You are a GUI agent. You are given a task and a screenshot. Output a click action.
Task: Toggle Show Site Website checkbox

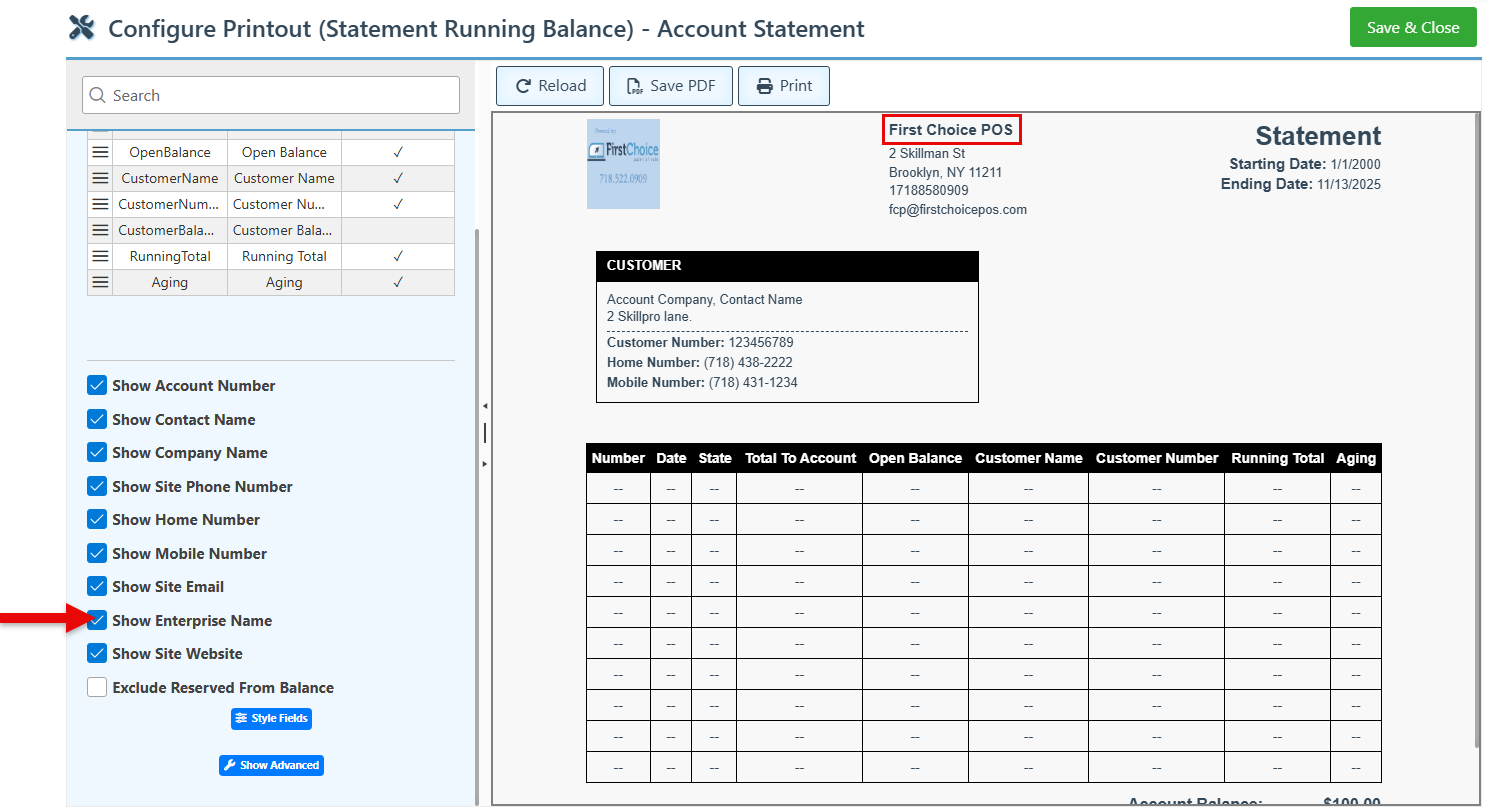pos(97,654)
